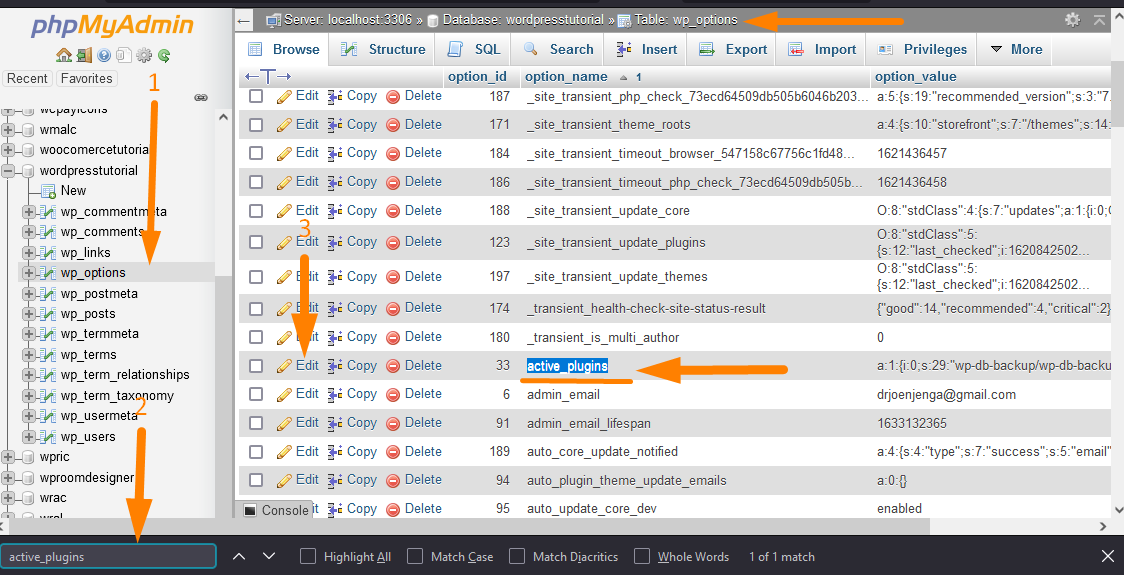Screen dimensions: 1124x575
Task: Go to phpMyAdmin home via house icon
Action: point(64,55)
